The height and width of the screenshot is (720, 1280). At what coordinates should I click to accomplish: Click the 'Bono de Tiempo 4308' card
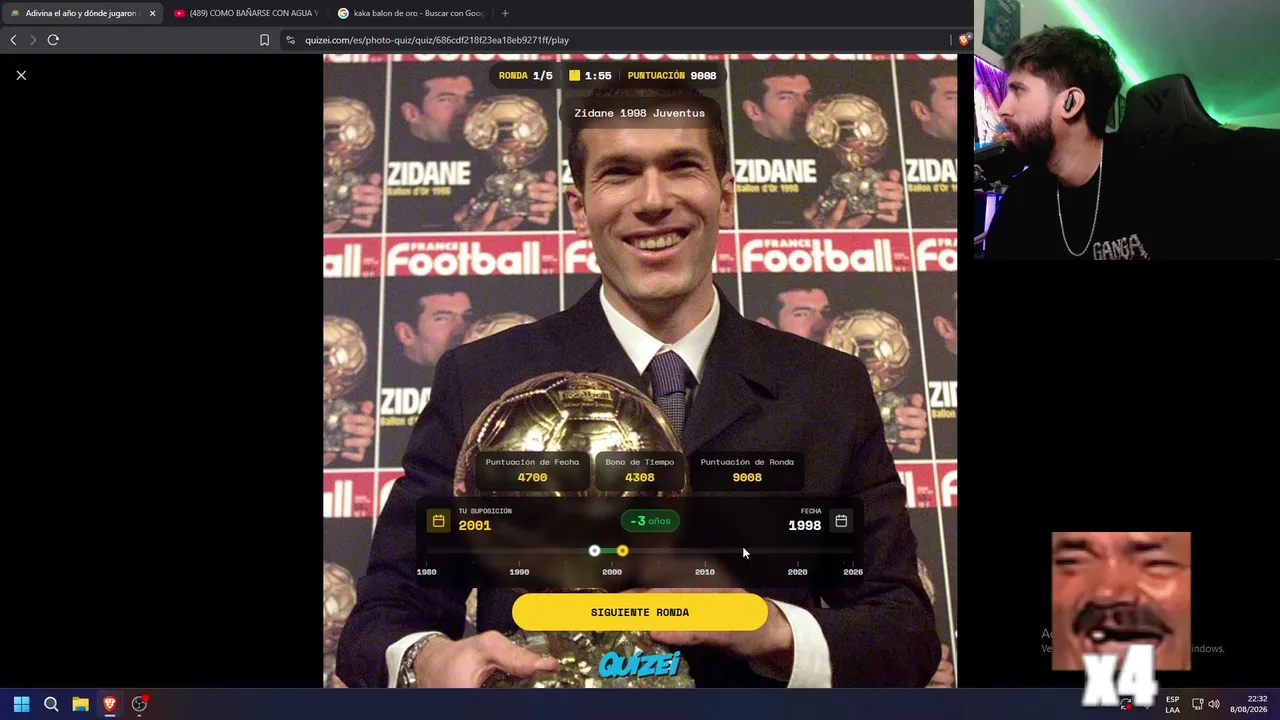tap(640, 470)
